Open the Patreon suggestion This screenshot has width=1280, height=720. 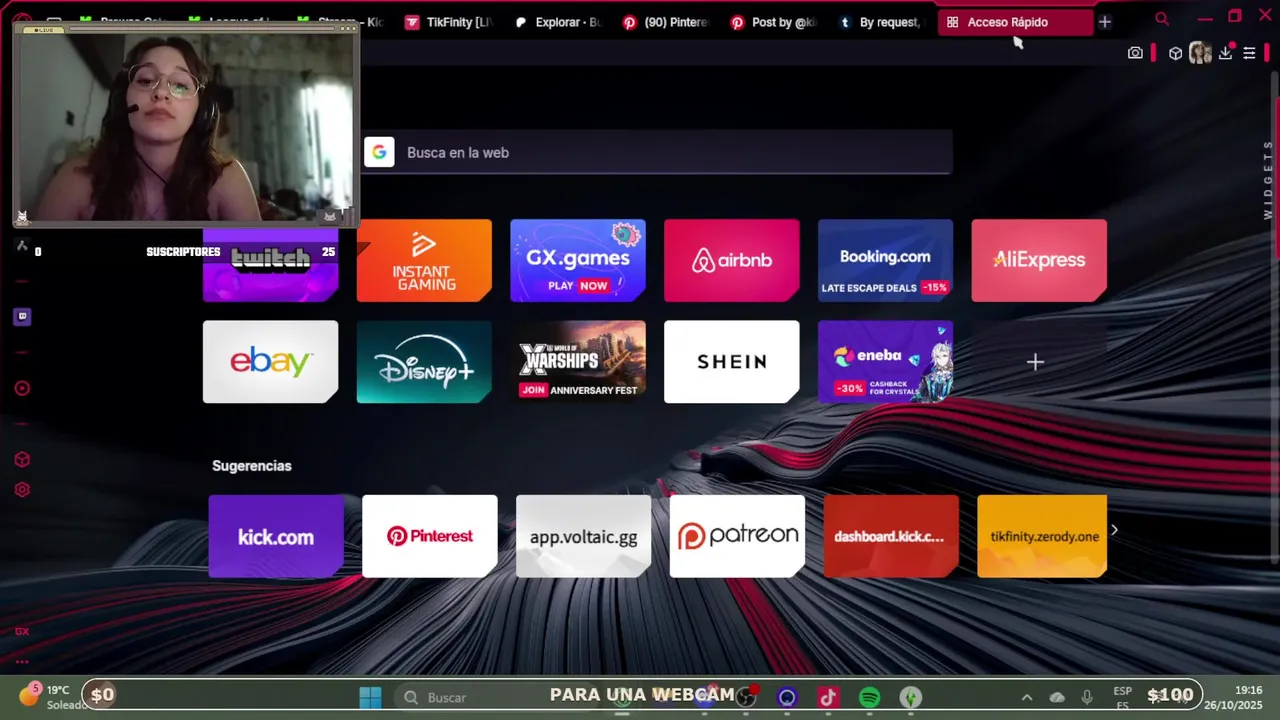(737, 536)
